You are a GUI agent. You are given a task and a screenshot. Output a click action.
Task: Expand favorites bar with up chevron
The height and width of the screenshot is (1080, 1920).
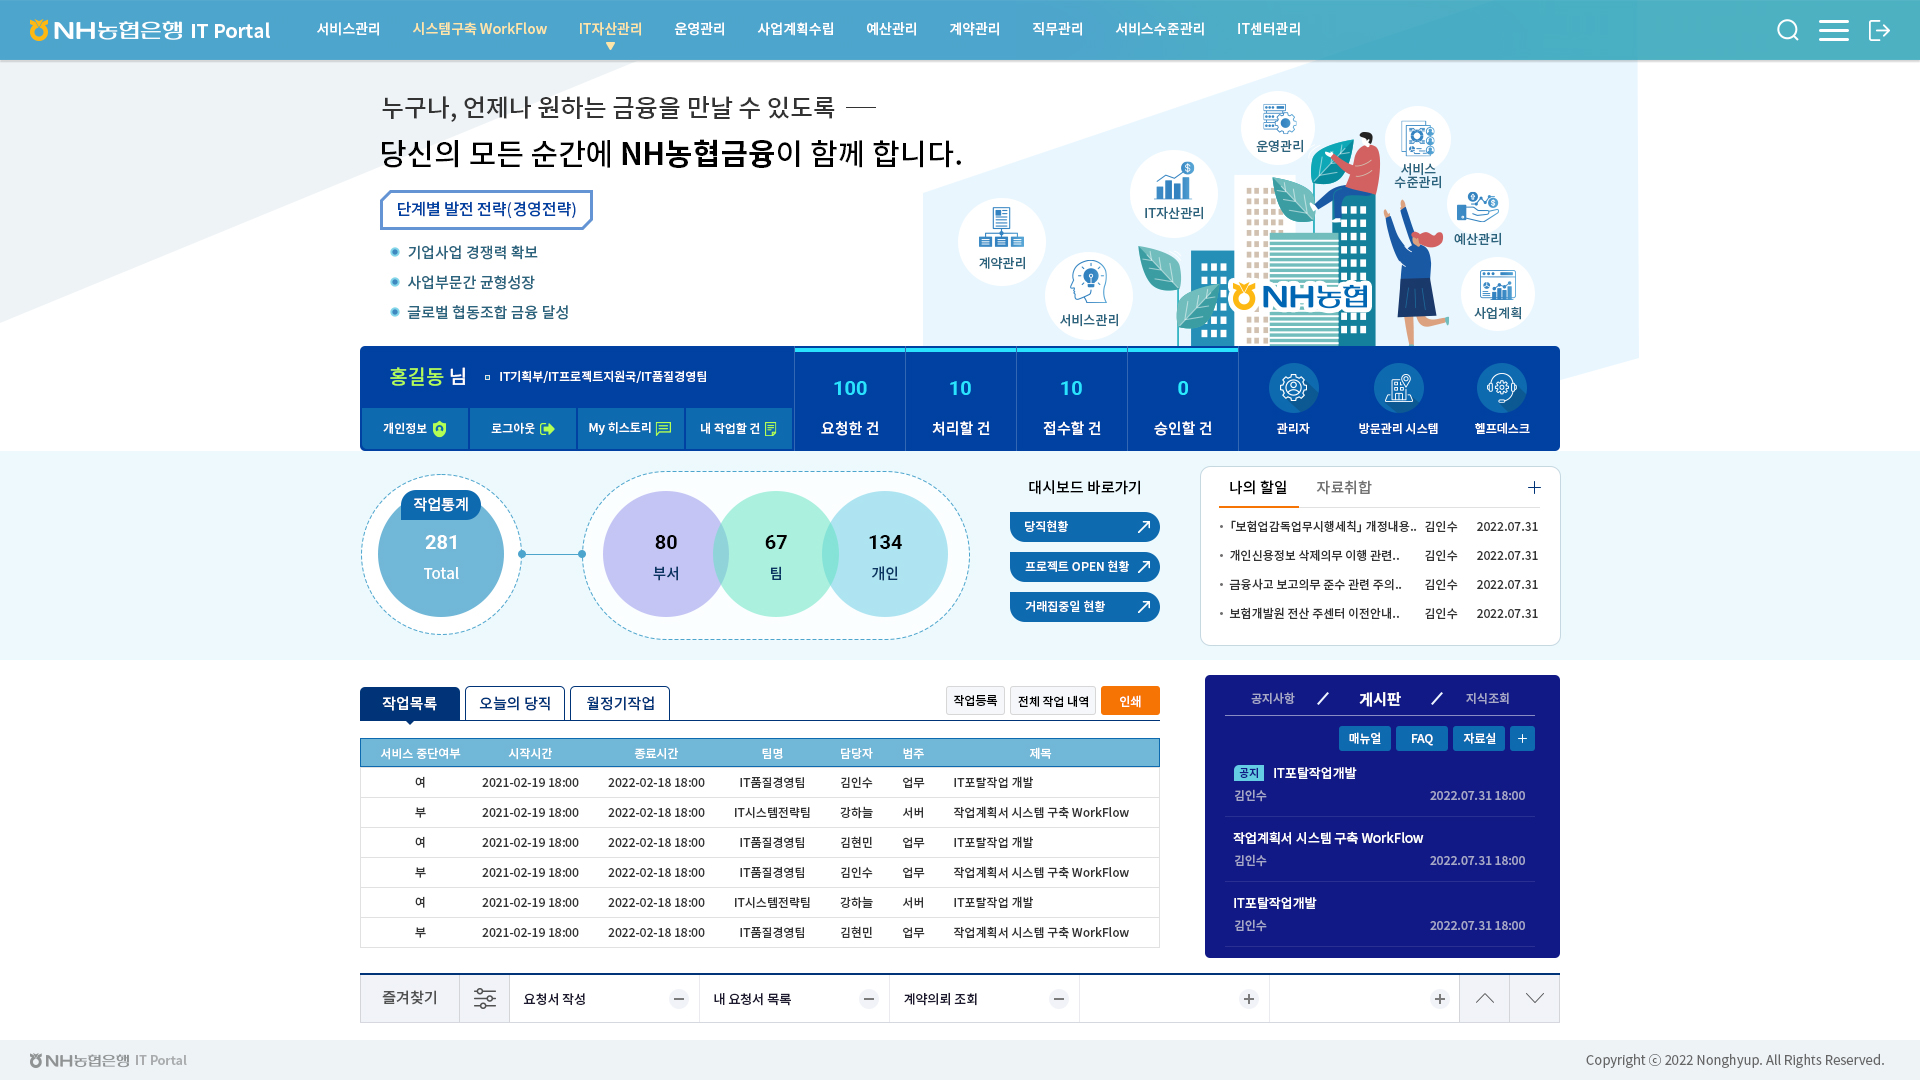[1485, 998]
